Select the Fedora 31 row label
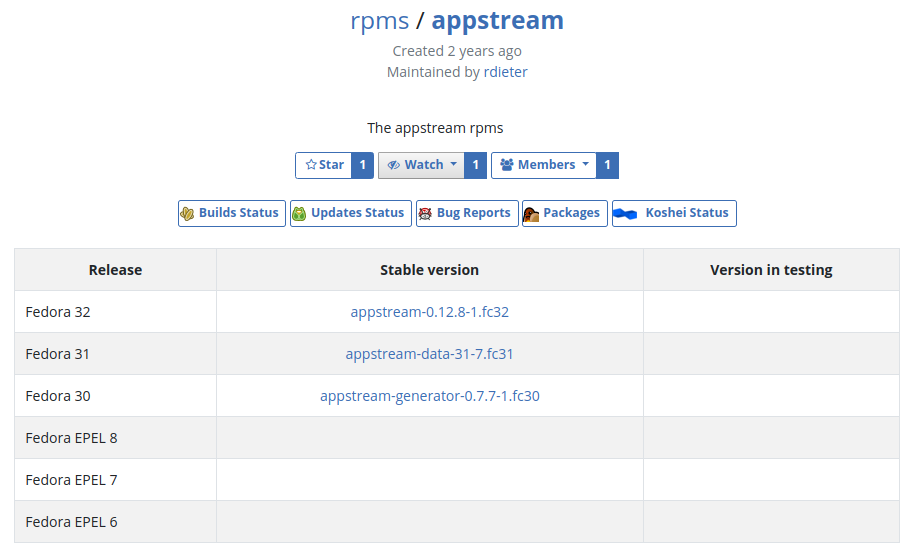The width and height of the screenshot is (907, 550). coord(57,354)
